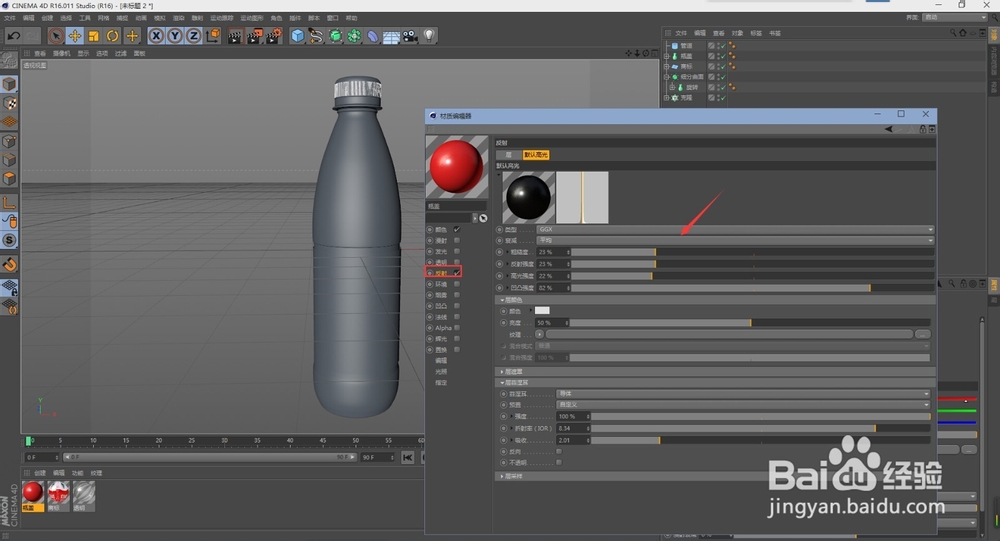Screen dimensions: 1000x541
Task: Toggle the coordinate system icon
Action: click(x=212, y=36)
